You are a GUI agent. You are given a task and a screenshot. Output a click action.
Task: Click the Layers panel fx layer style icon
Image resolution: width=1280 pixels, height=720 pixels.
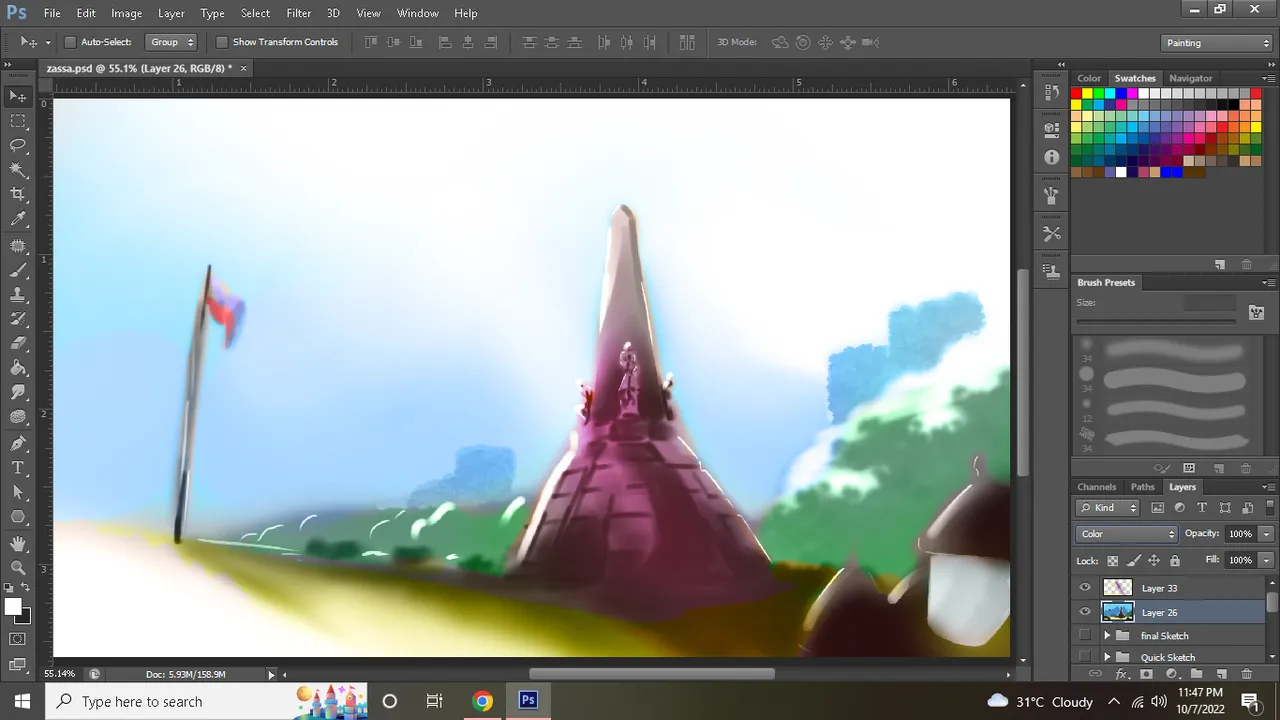pyautogui.click(x=1122, y=674)
